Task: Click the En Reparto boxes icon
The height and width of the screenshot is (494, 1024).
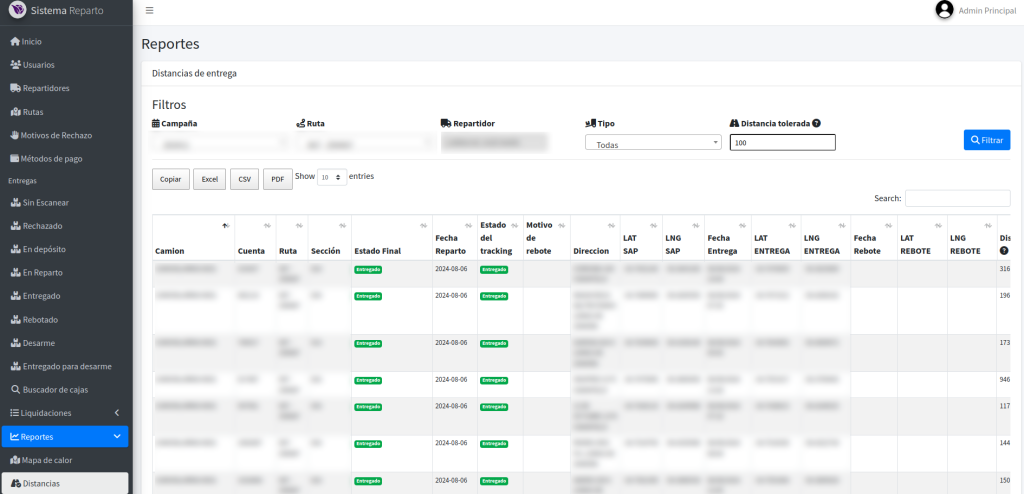Action: click(x=16, y=273)
